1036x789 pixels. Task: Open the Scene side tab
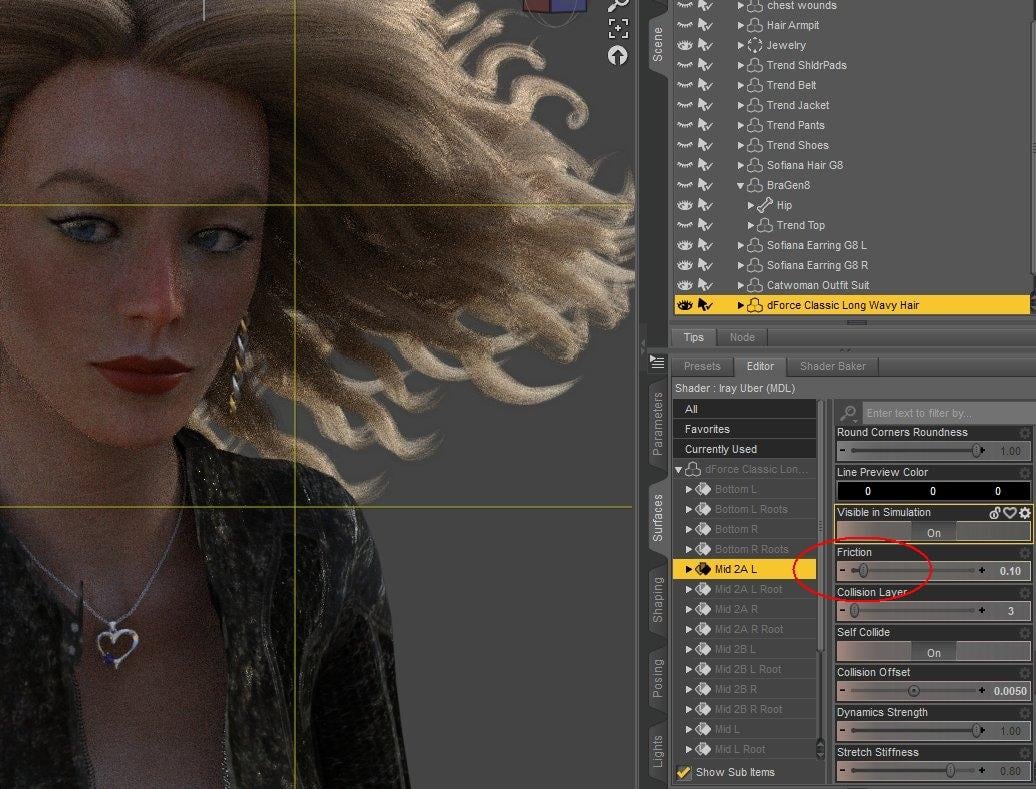(657, 44)
